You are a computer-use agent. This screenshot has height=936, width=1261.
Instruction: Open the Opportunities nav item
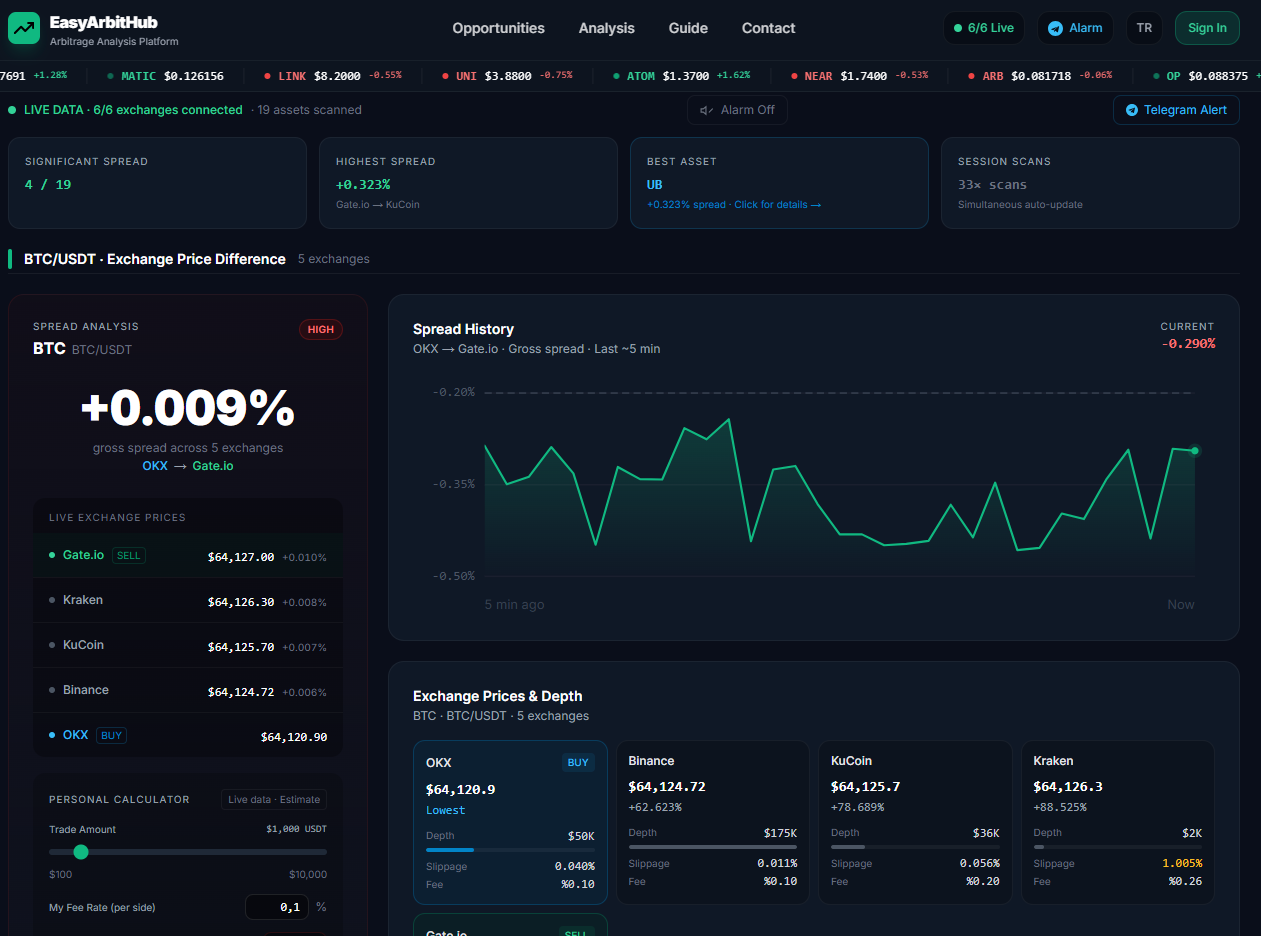(498, 28)
